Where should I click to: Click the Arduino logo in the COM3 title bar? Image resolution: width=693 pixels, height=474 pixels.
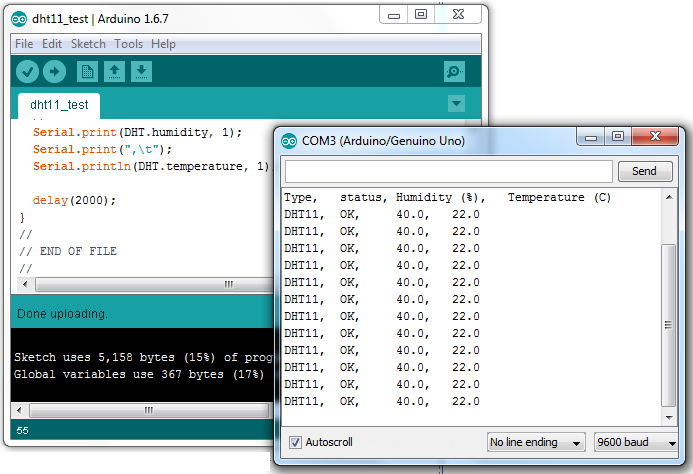coord(289,141)
